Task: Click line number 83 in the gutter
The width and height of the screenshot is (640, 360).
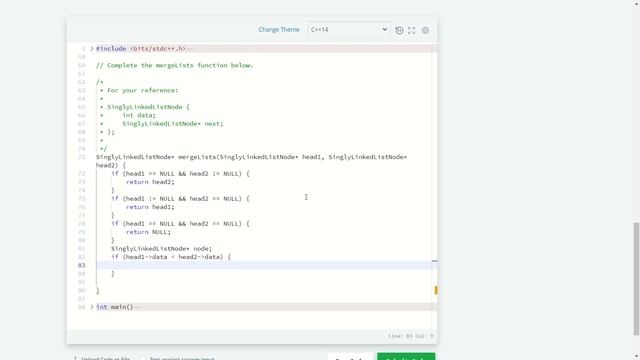Action: (81, 265)
